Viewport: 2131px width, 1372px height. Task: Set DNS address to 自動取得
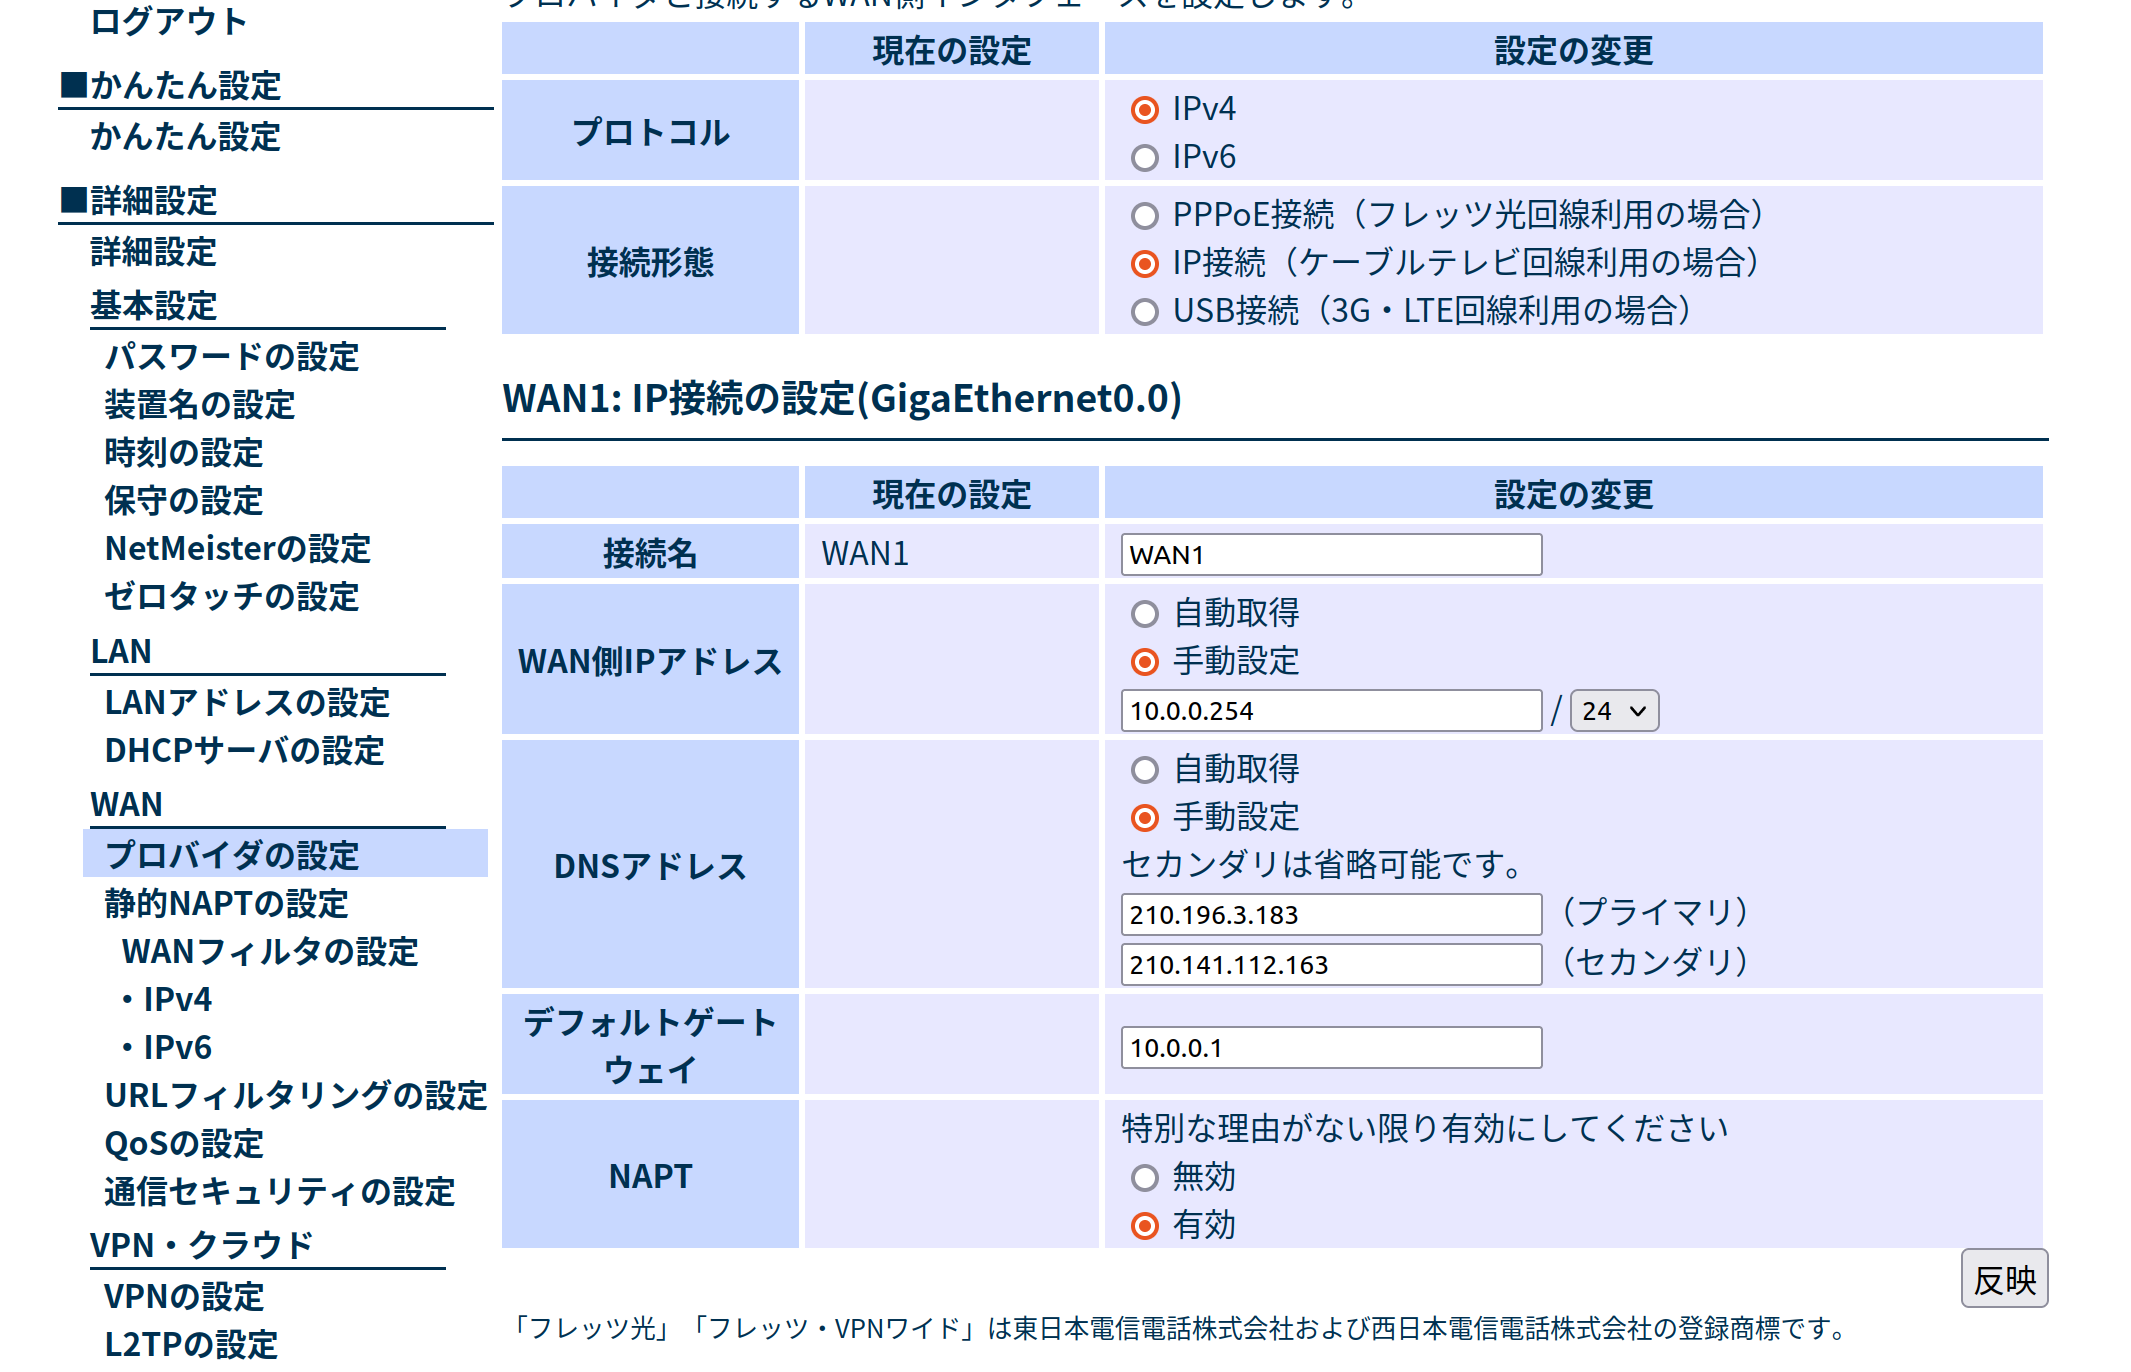1144,769
